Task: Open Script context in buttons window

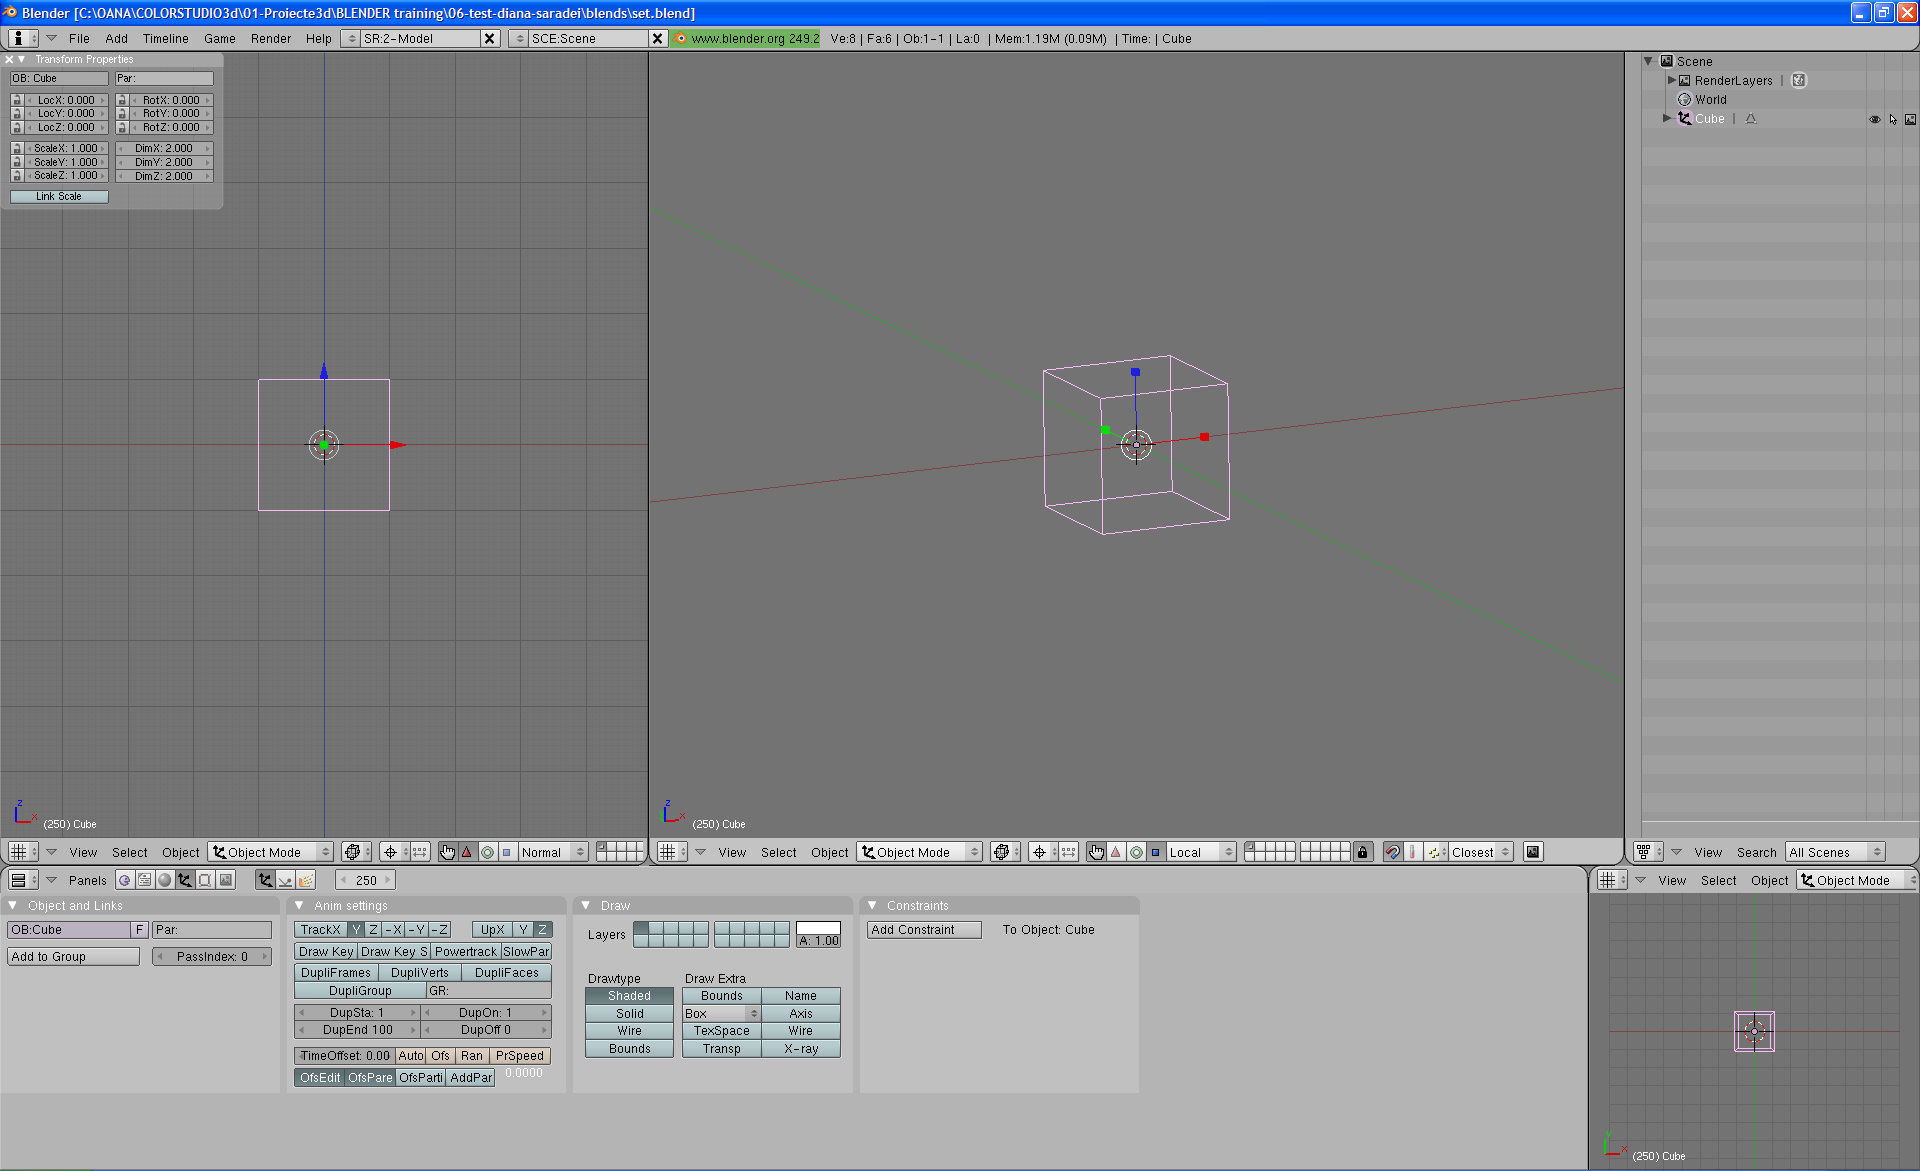Action: (x=144, y=880)
